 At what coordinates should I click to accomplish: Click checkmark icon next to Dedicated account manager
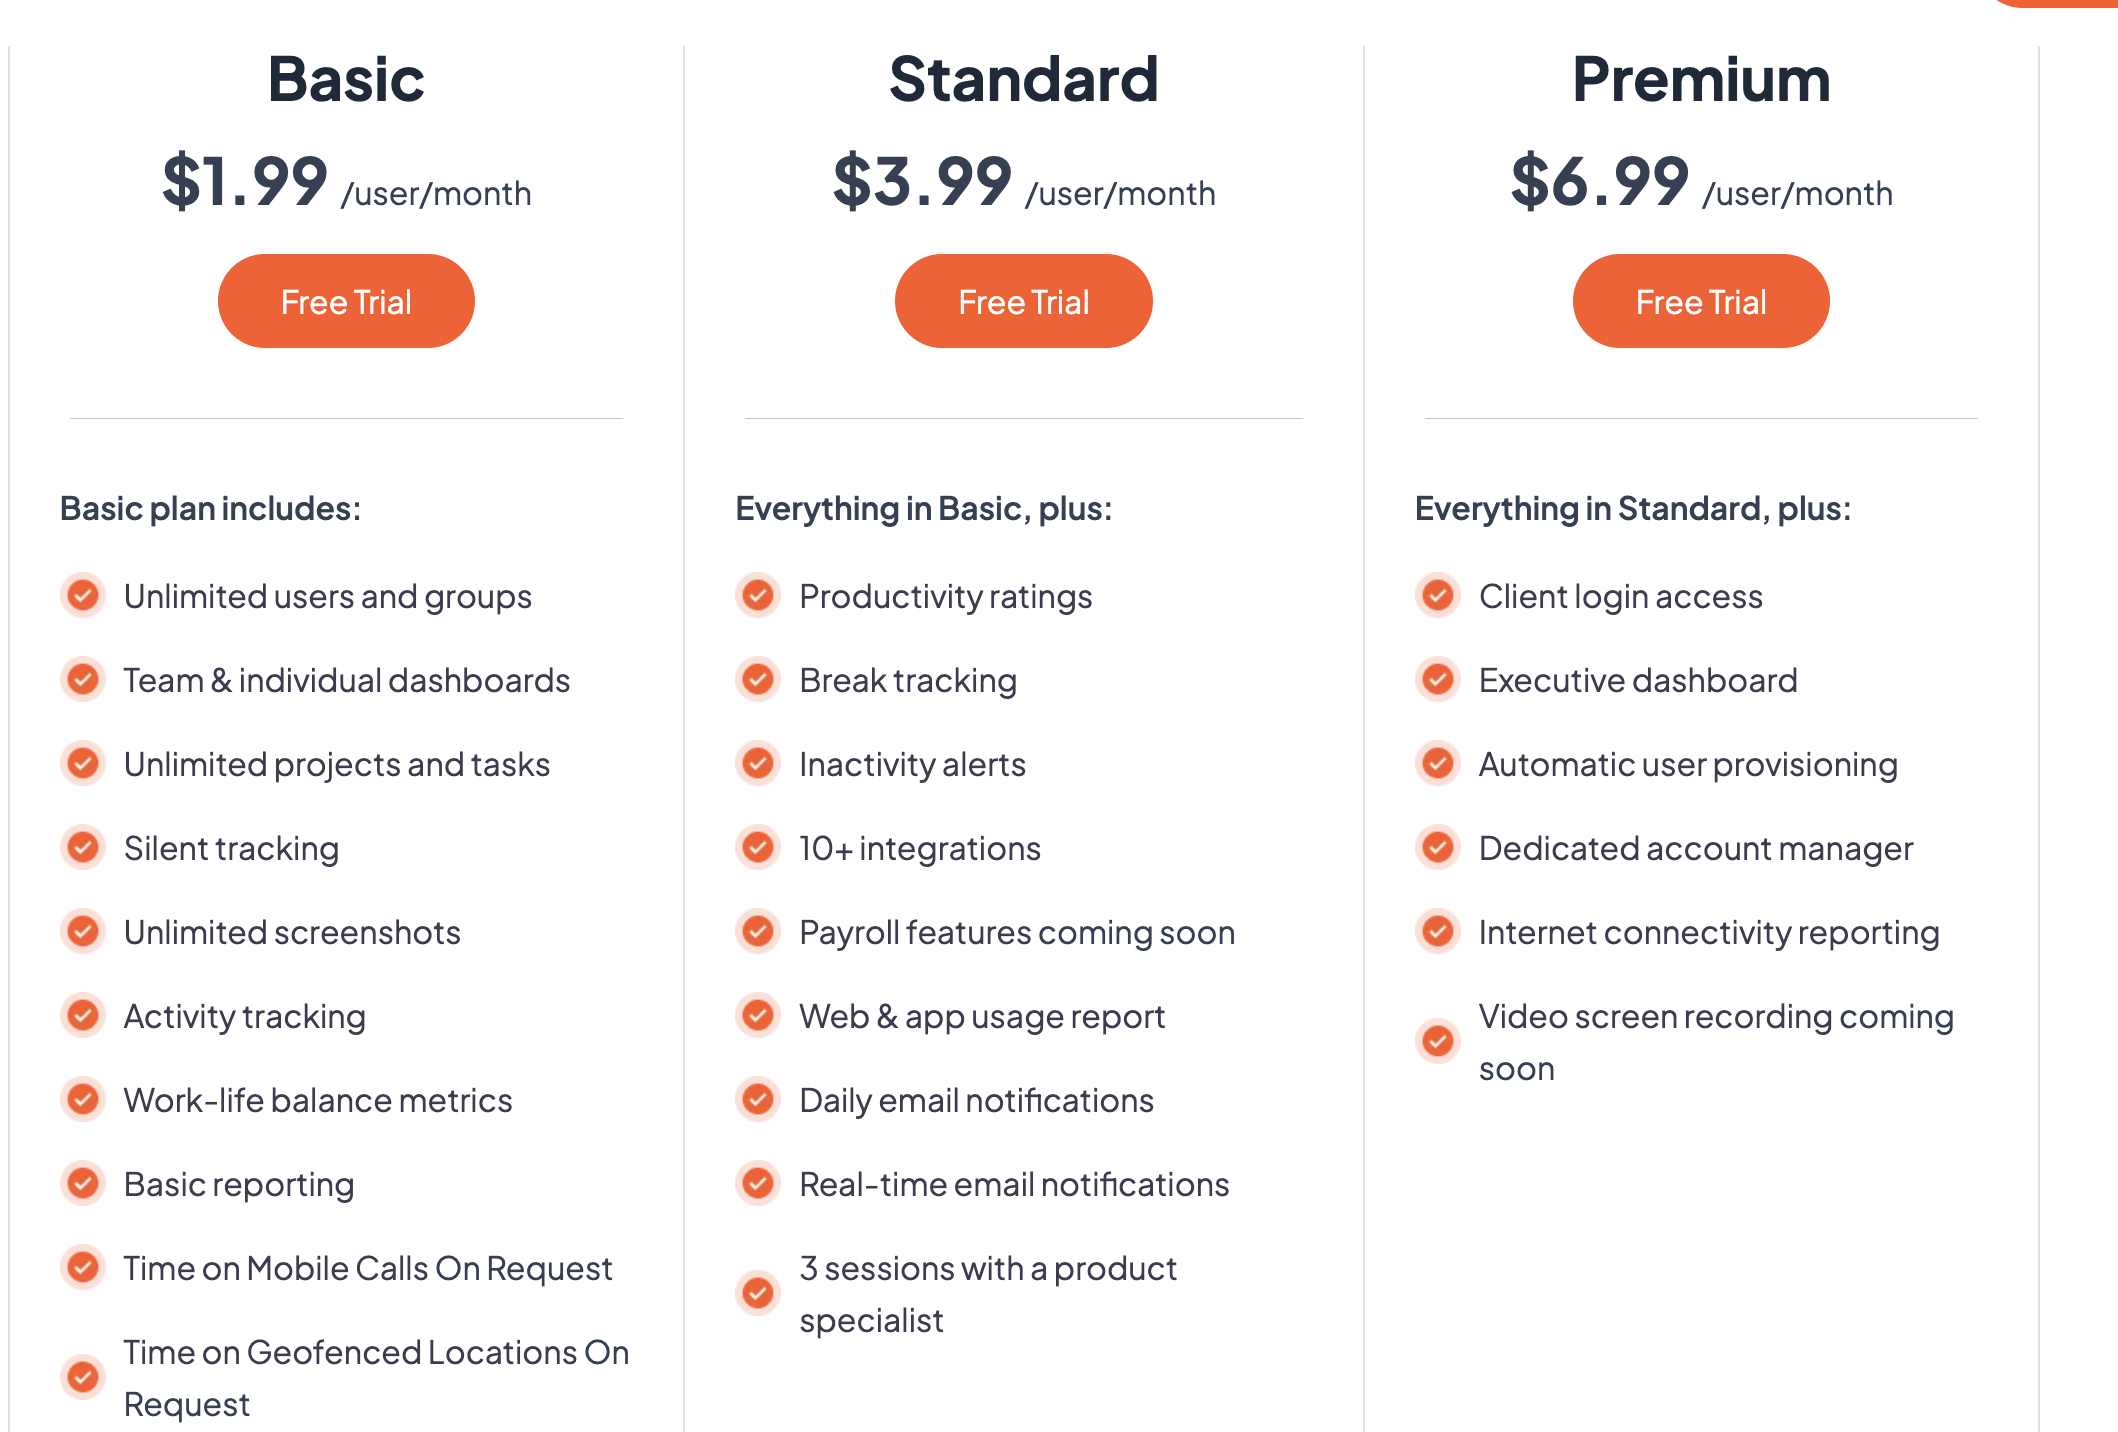(1438, 848)
